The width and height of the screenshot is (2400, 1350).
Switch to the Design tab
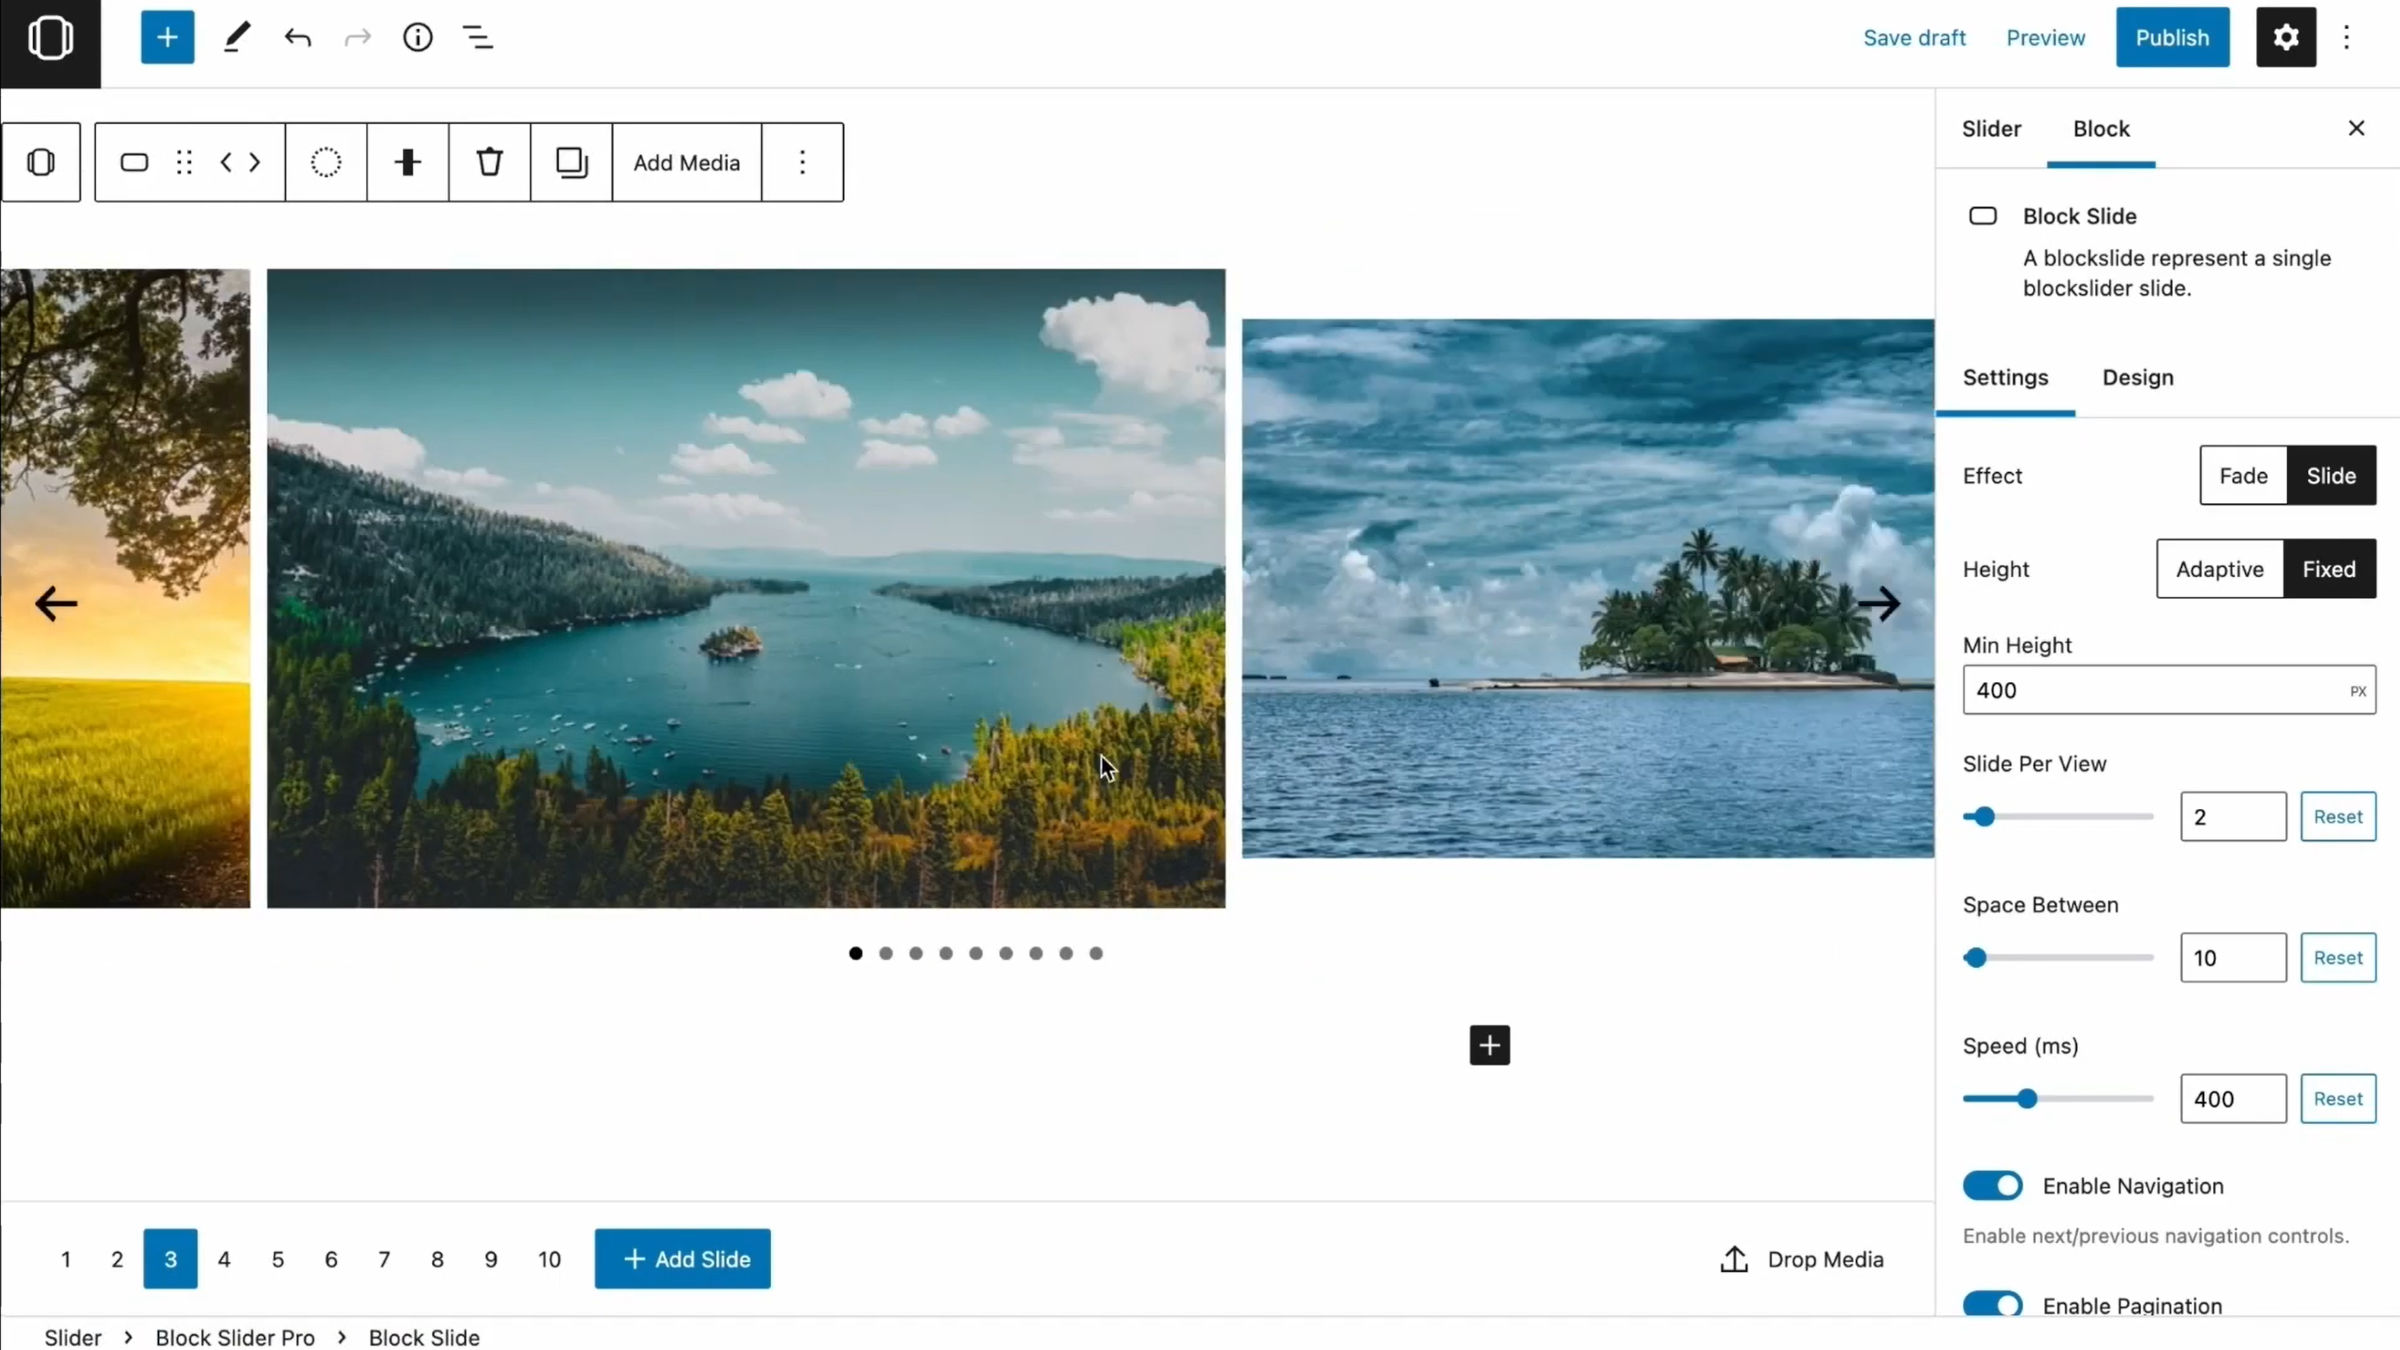tap(2138, 378)
